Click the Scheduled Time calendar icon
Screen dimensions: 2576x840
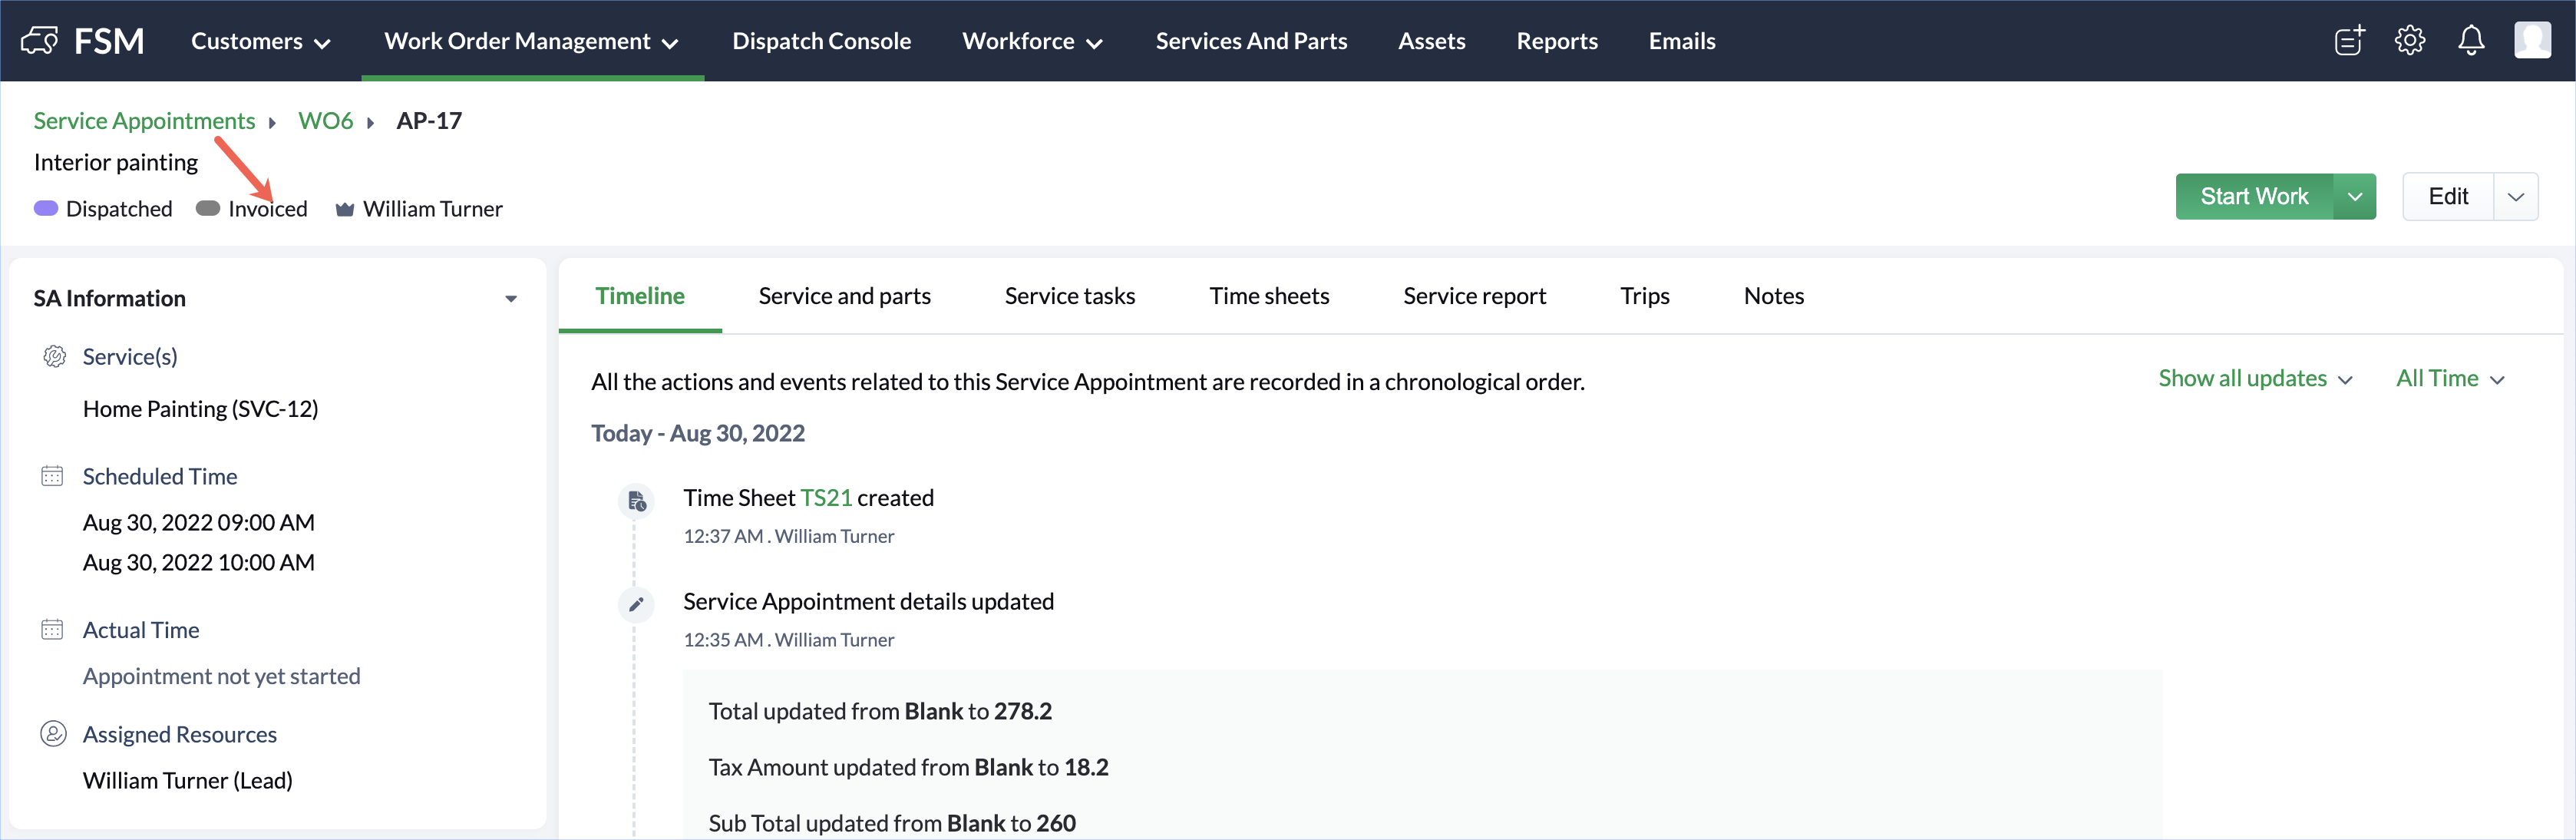pos(52,476)
